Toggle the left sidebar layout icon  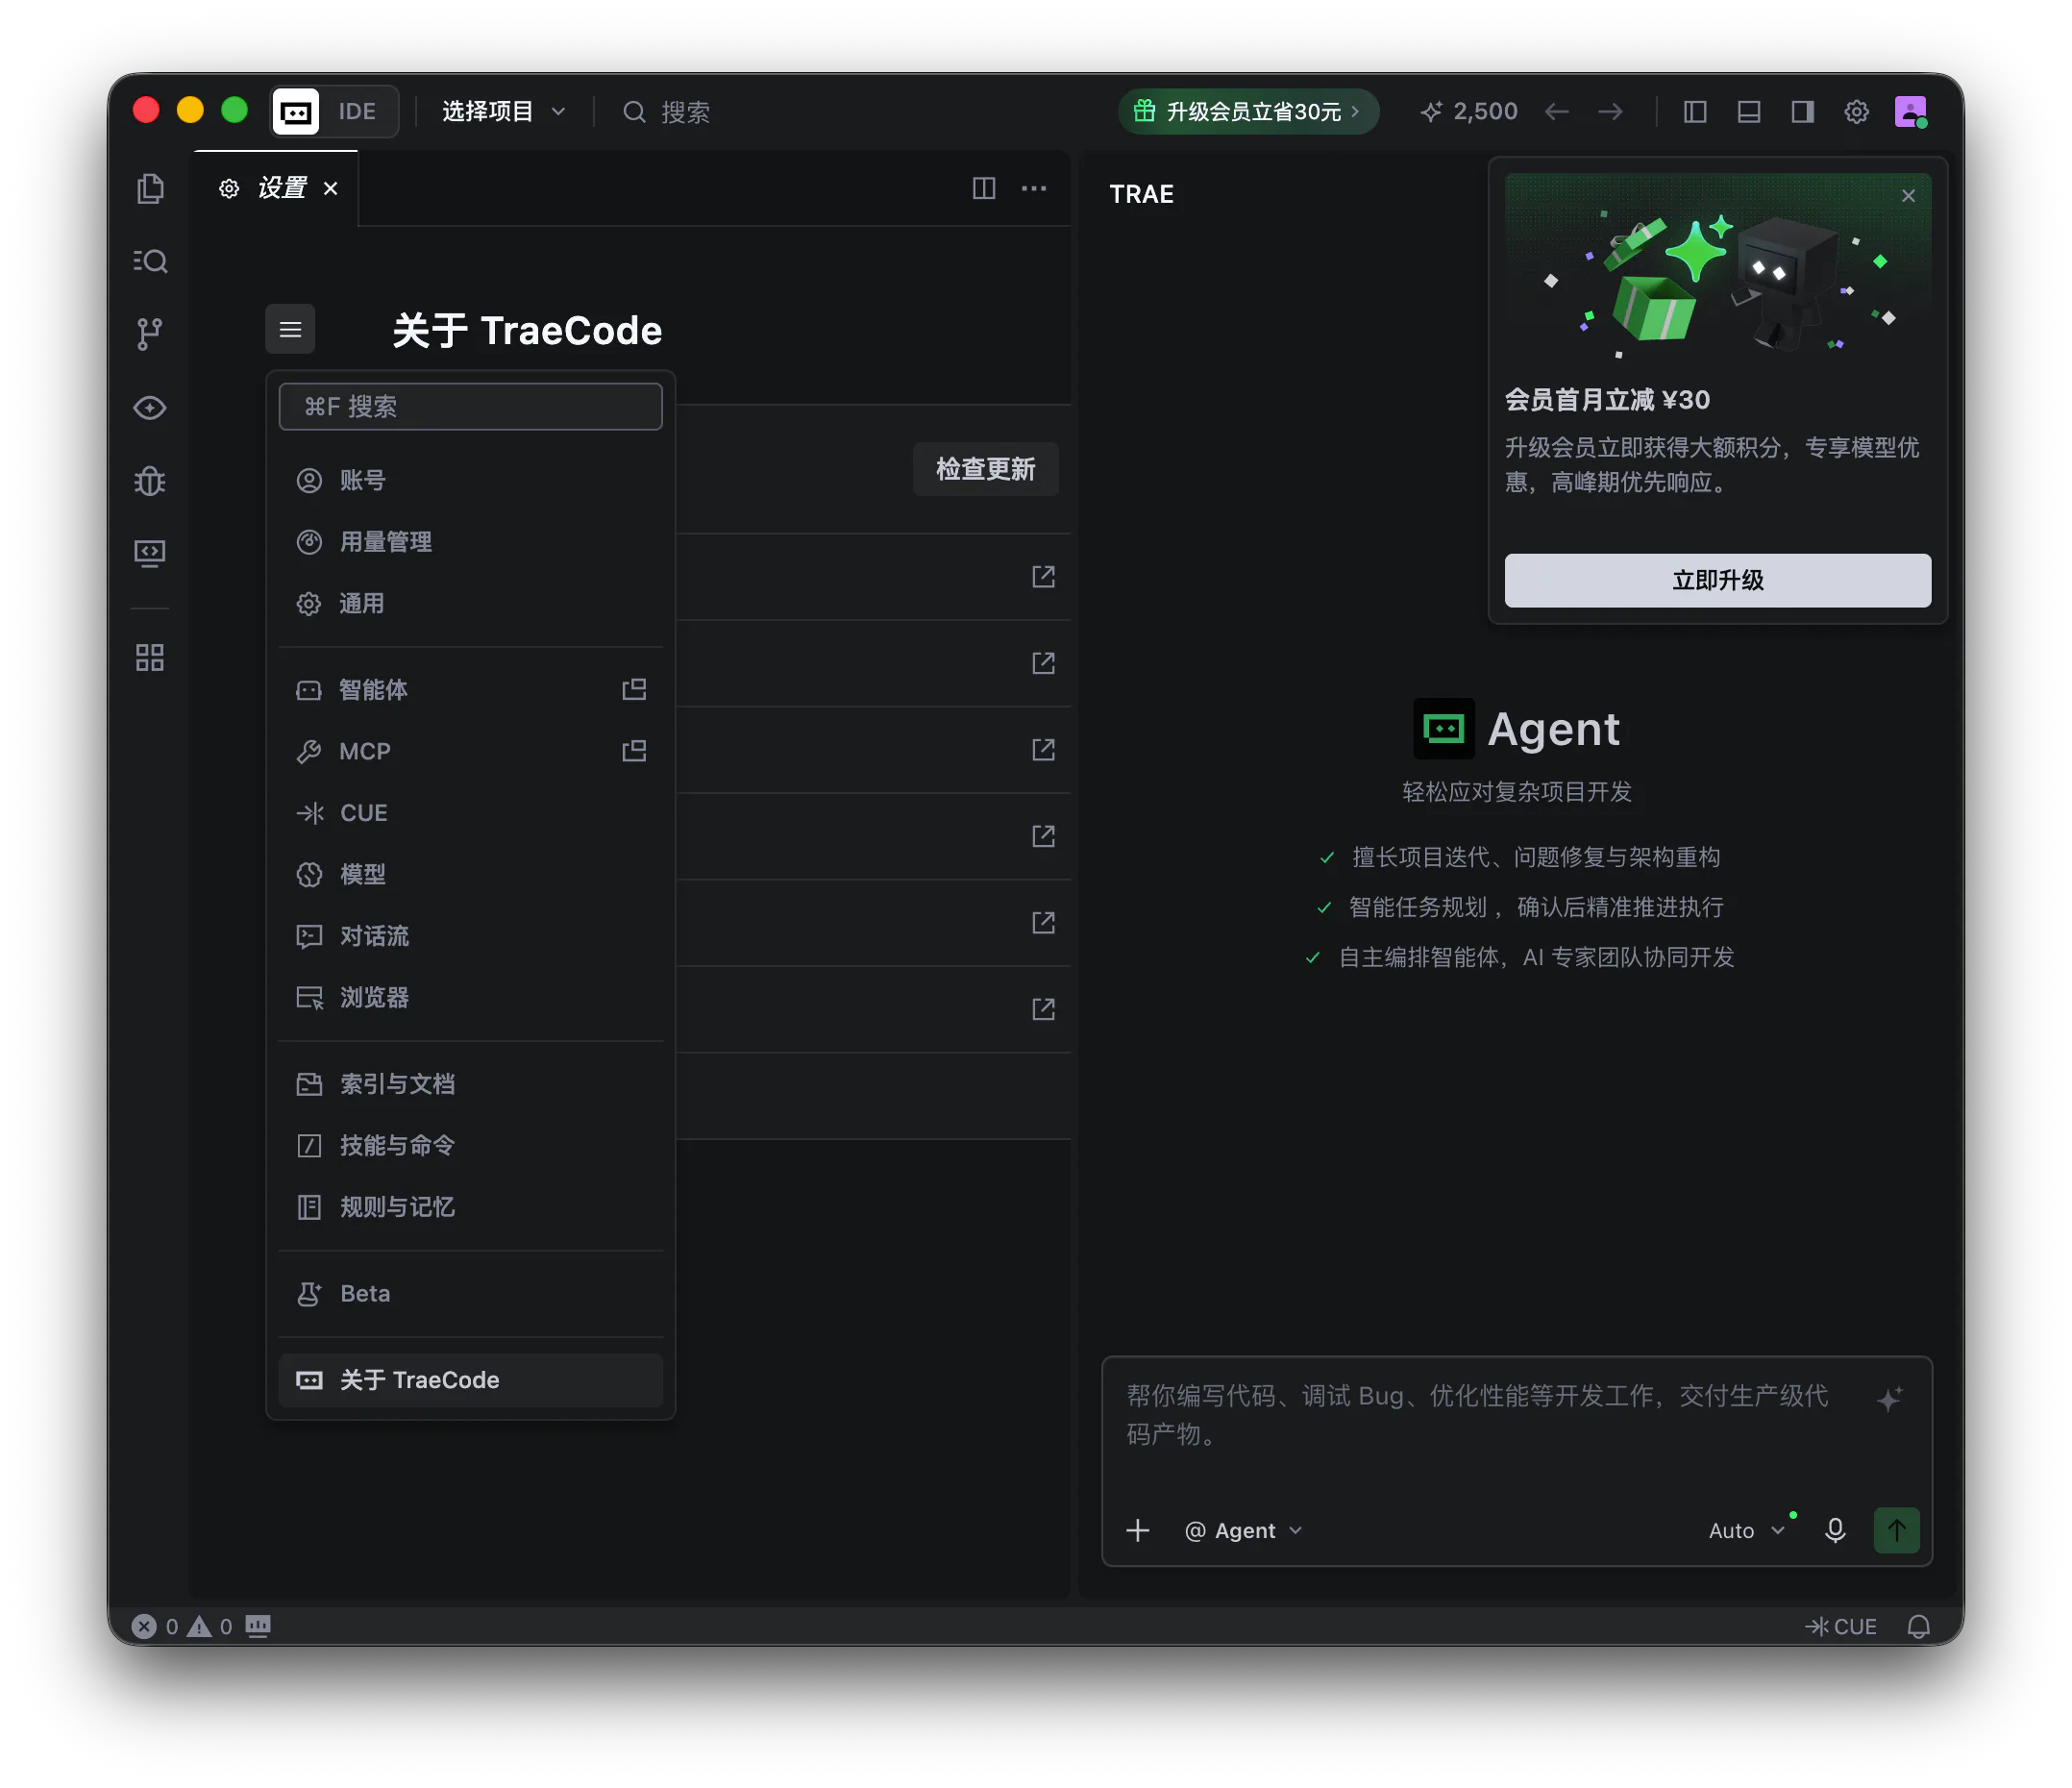[1695, 111]
